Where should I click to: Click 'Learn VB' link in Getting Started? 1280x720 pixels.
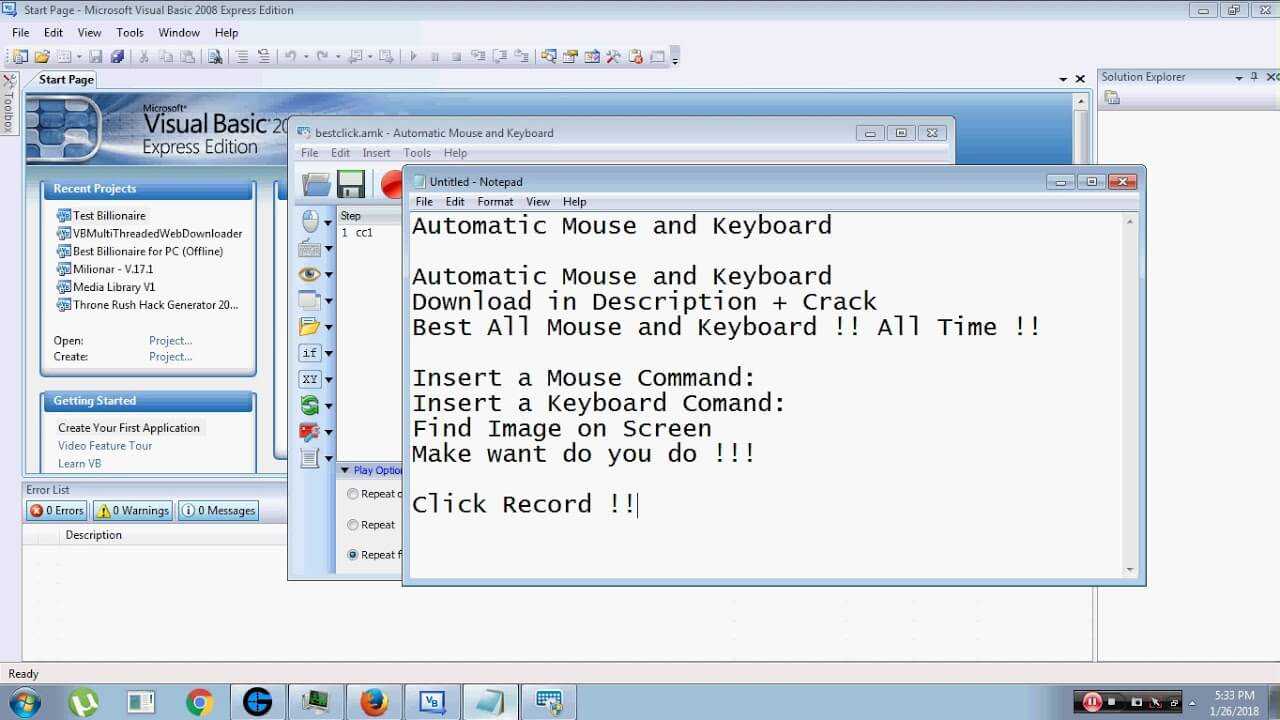click(x=79, y=464)
